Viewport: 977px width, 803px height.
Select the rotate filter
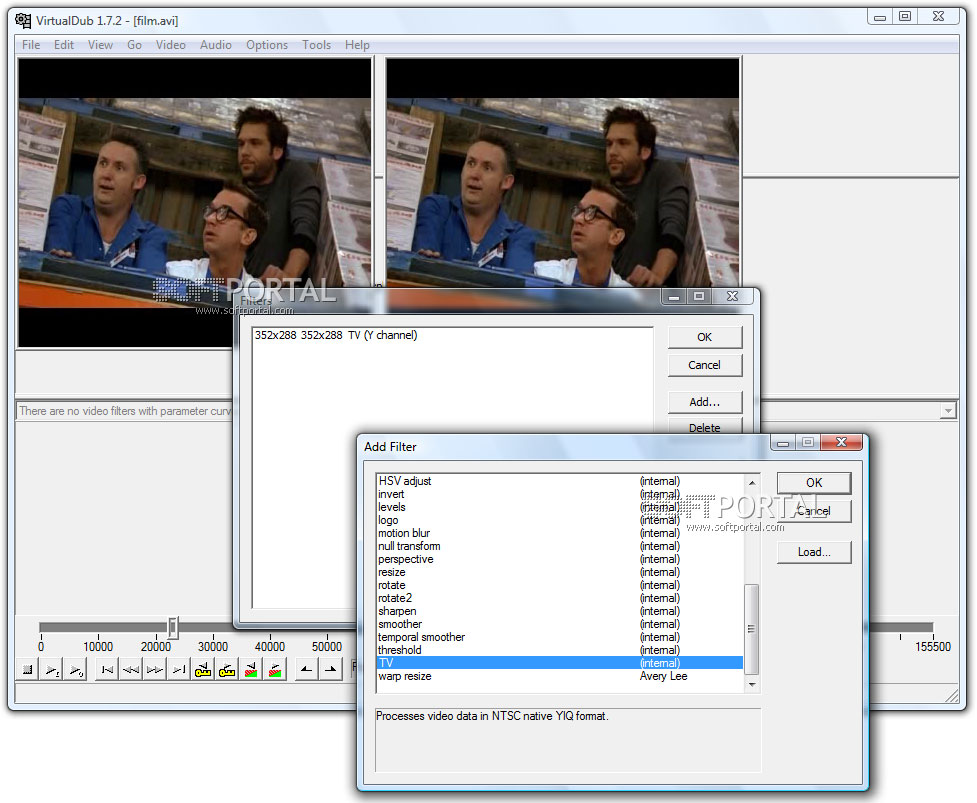(x=560, y=586)
